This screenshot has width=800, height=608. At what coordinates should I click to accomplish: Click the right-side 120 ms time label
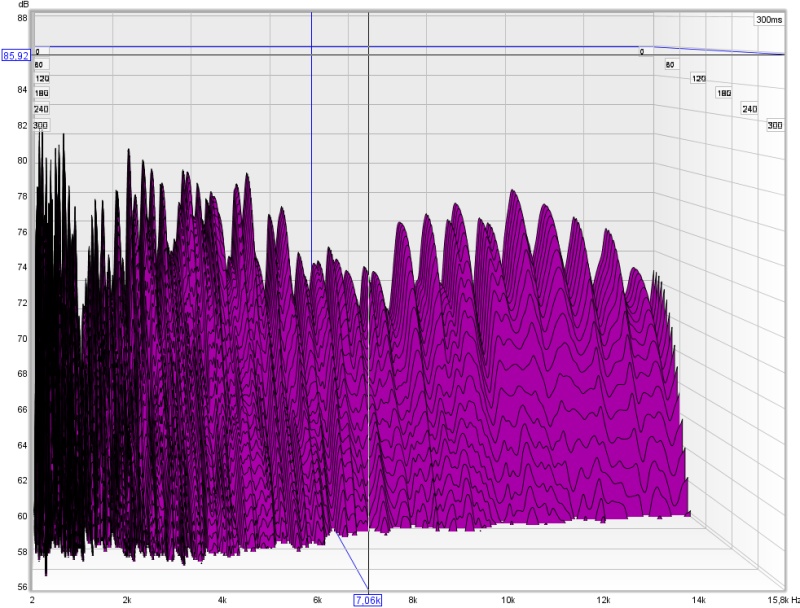[698, 79]
